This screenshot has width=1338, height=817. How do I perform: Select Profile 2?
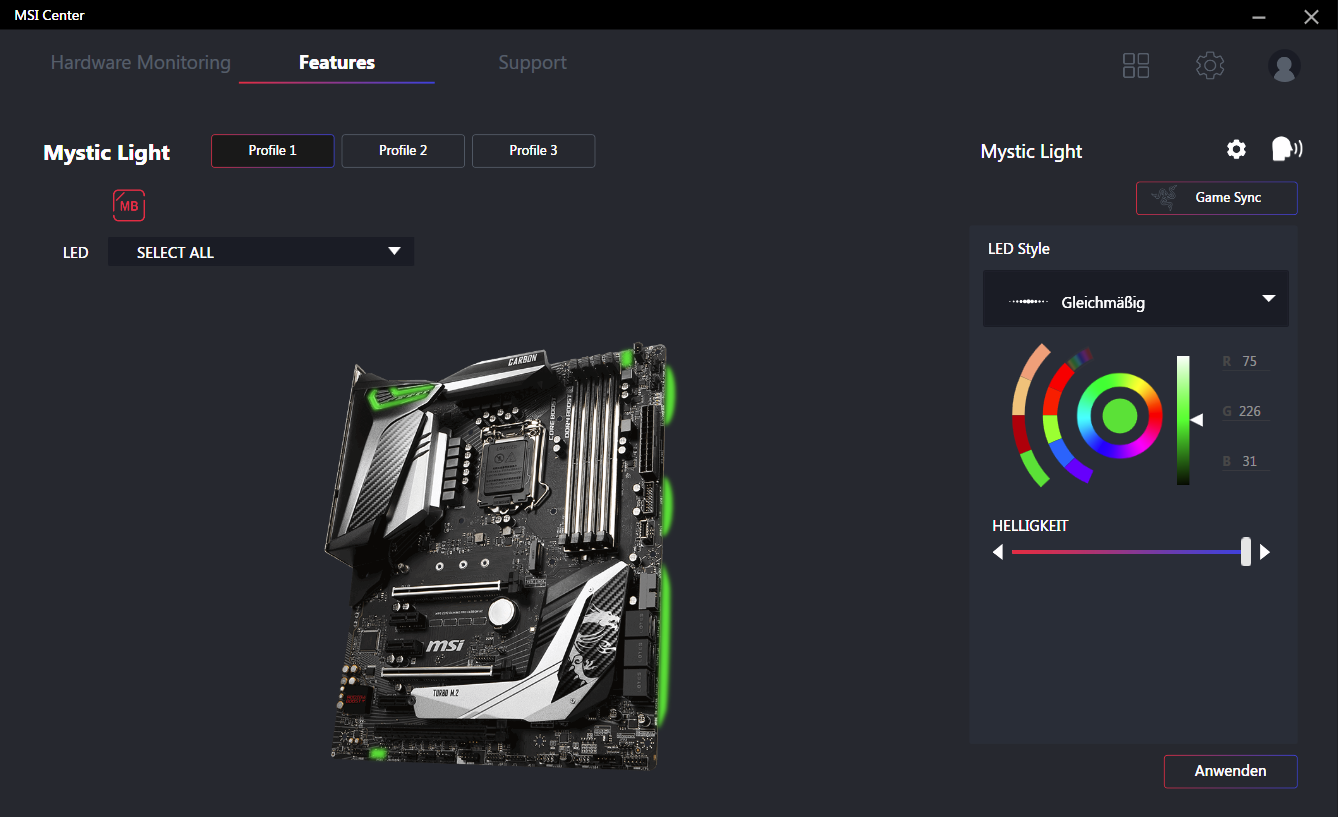pos(403,151)
